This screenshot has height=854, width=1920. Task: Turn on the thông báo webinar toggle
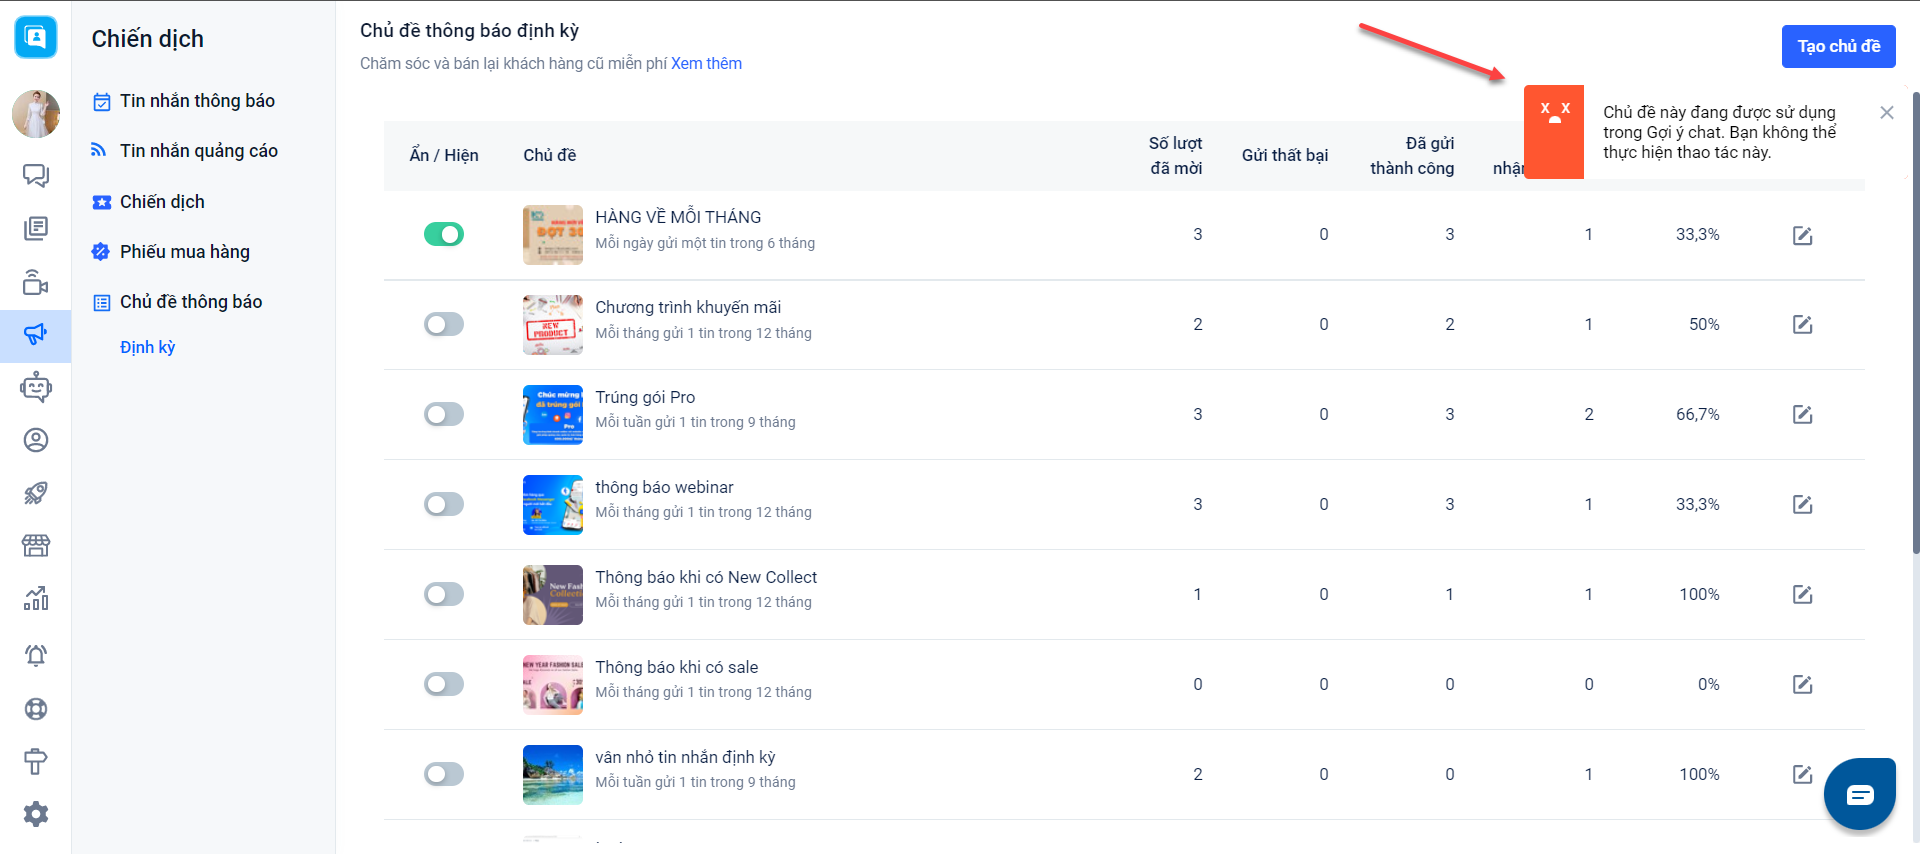point(444,504)
